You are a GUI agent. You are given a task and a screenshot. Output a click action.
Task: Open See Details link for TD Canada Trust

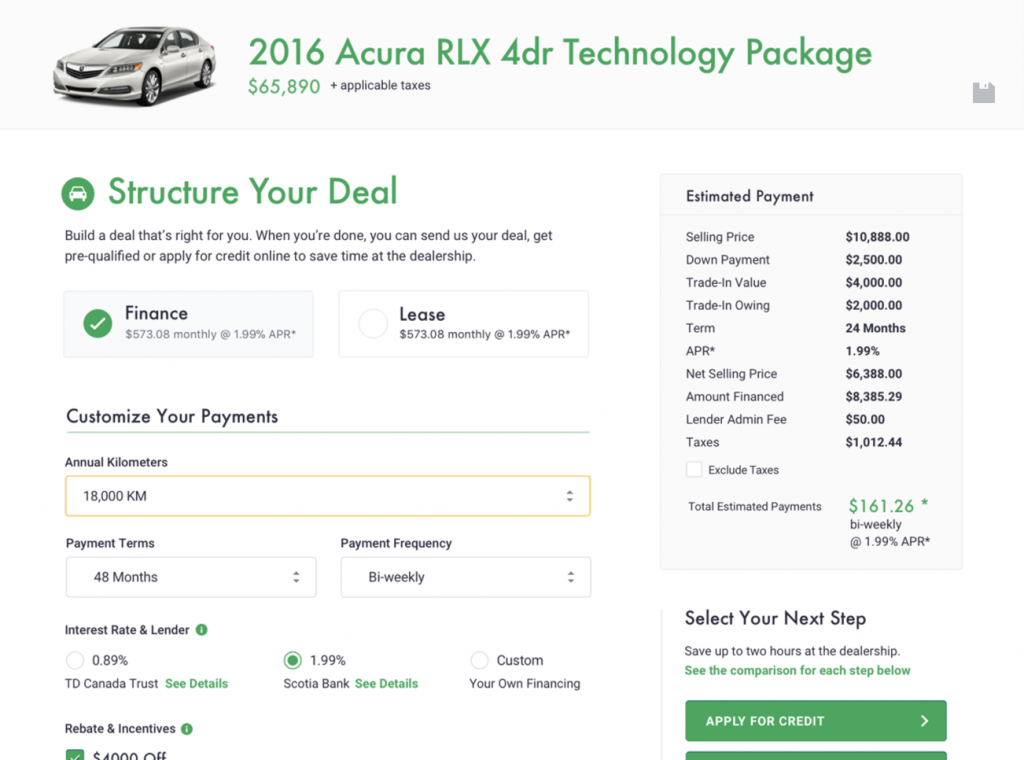pyautogui.click(x=196, y=684)
